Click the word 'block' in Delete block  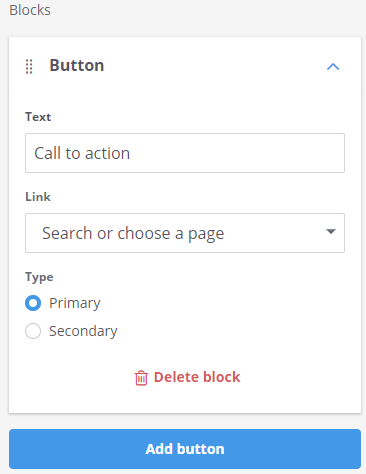coord(222,377)
